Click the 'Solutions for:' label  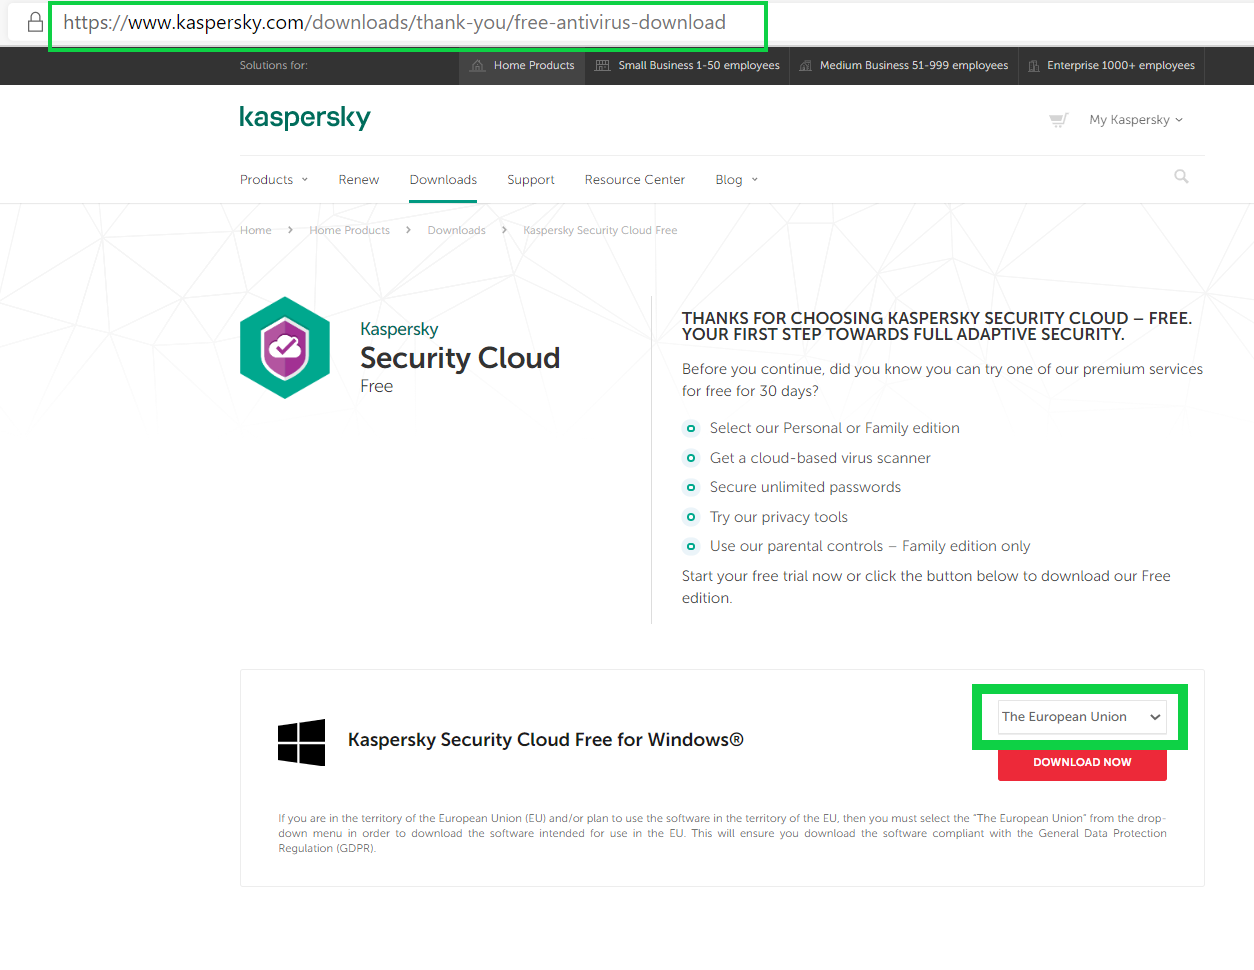pyautogui.click(x=274, y=66)
